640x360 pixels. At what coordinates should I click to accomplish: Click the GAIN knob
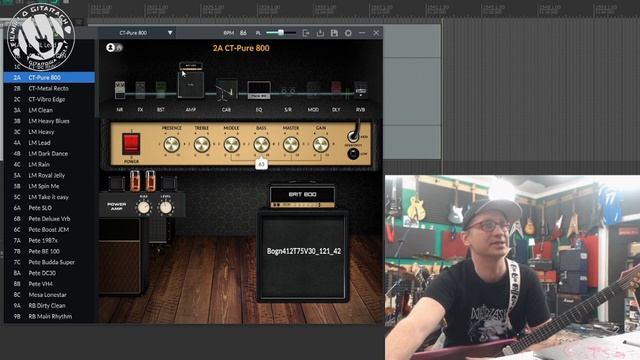tap(321, 144)
